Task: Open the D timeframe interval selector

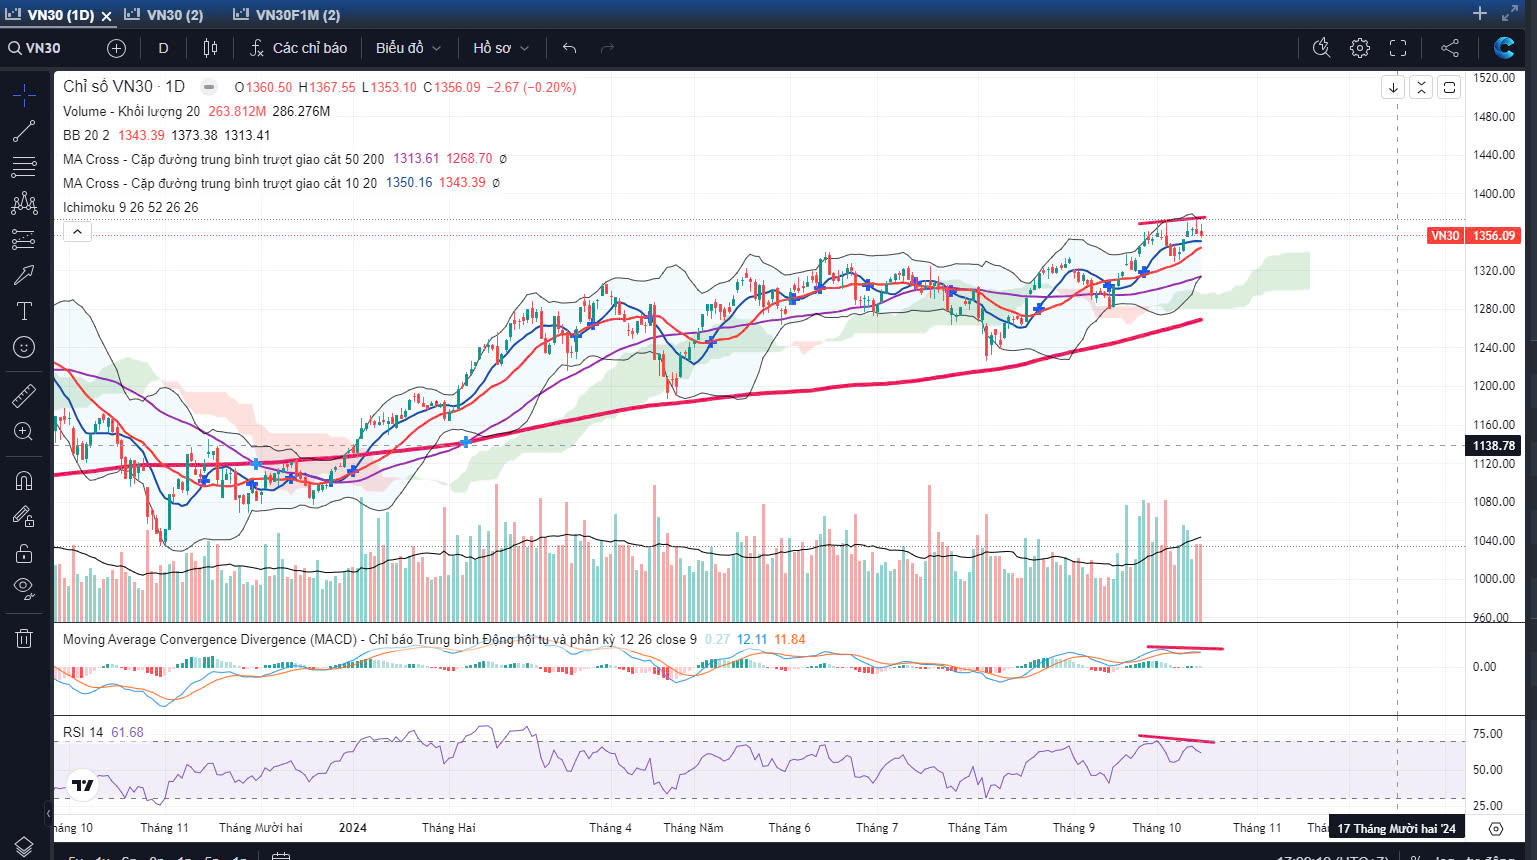Action: pos(163,48)
